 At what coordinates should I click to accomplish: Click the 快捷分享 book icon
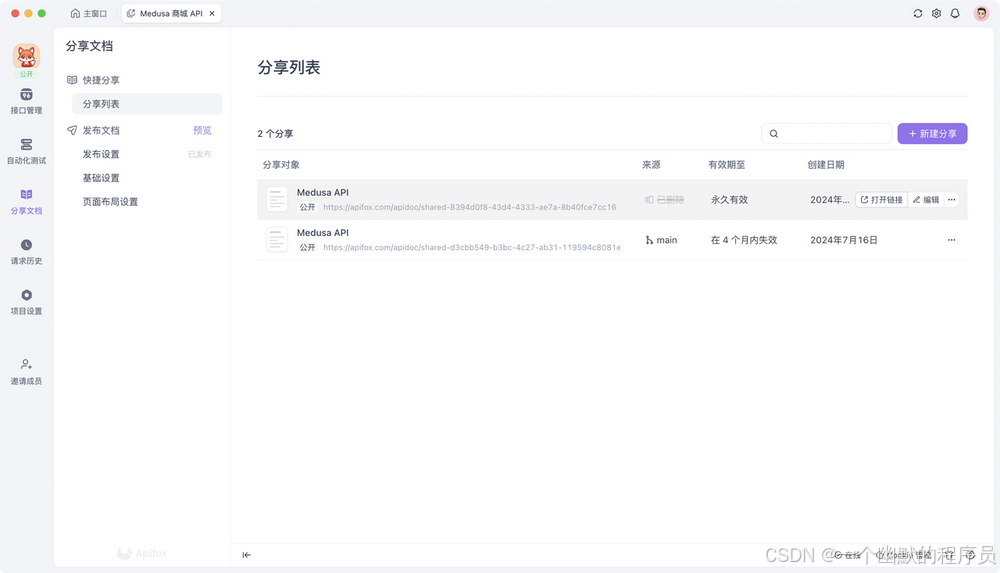72,80
